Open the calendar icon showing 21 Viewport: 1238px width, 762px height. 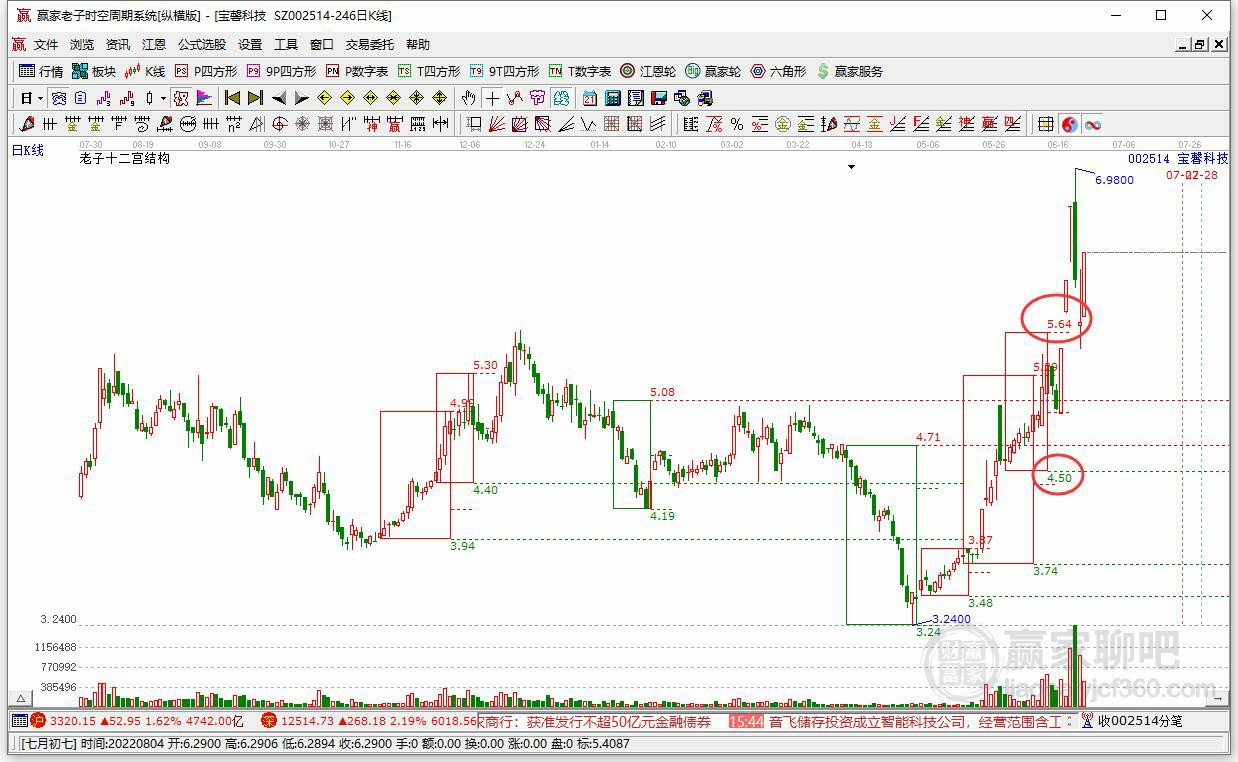pyautogui.click(x=590, y=98)
